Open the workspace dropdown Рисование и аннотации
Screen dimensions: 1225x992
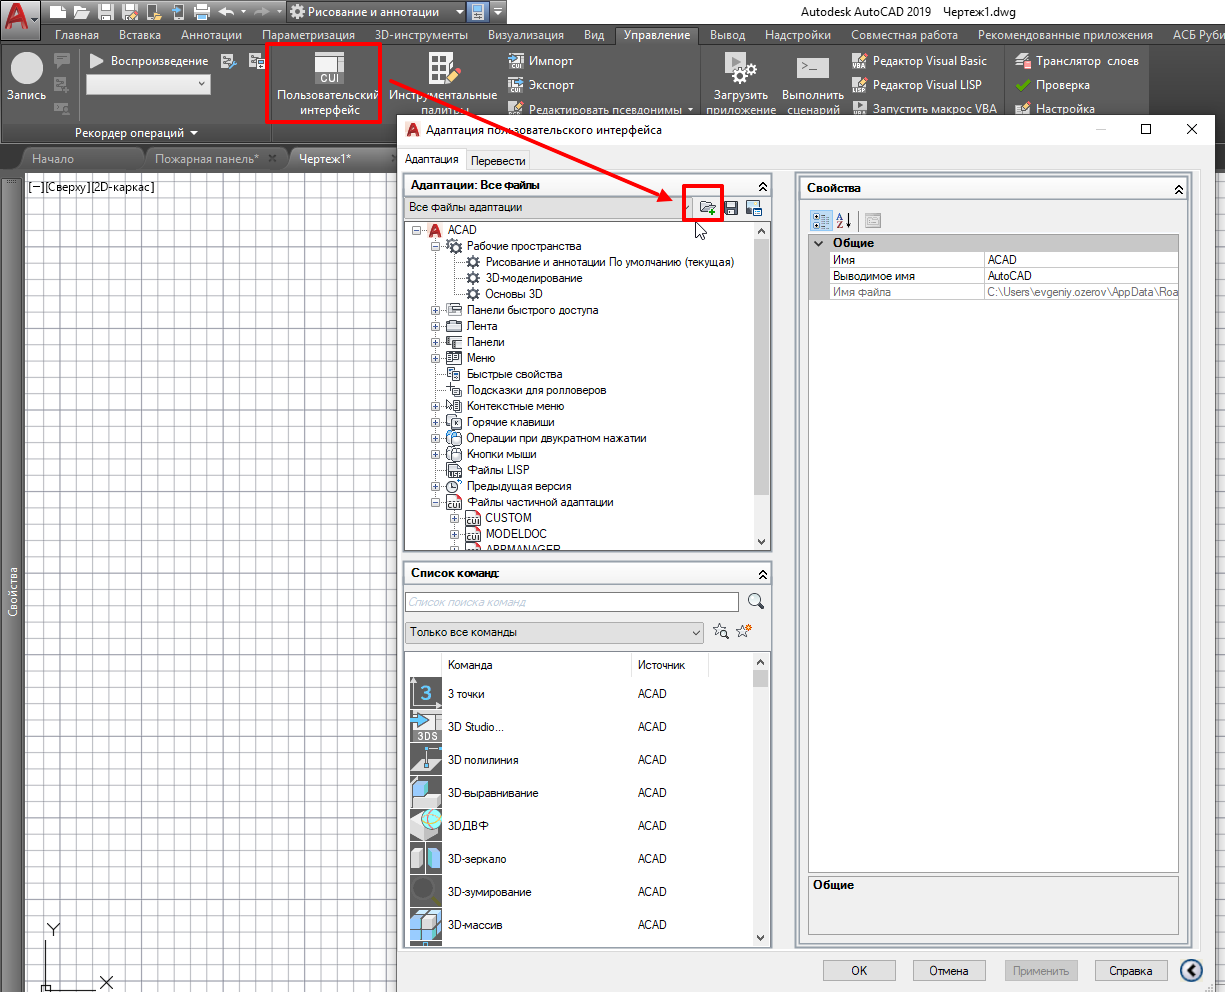[376, 12]
